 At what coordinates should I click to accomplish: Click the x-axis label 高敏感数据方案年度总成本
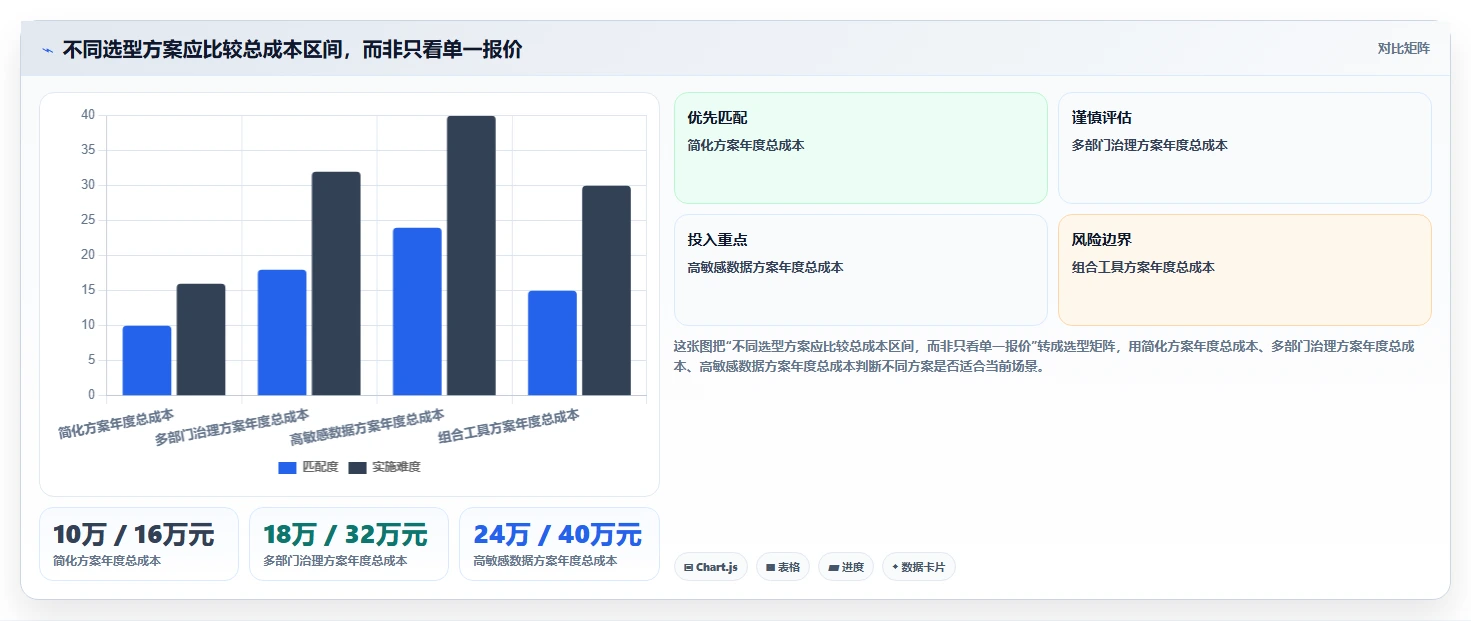click(367, 427)
